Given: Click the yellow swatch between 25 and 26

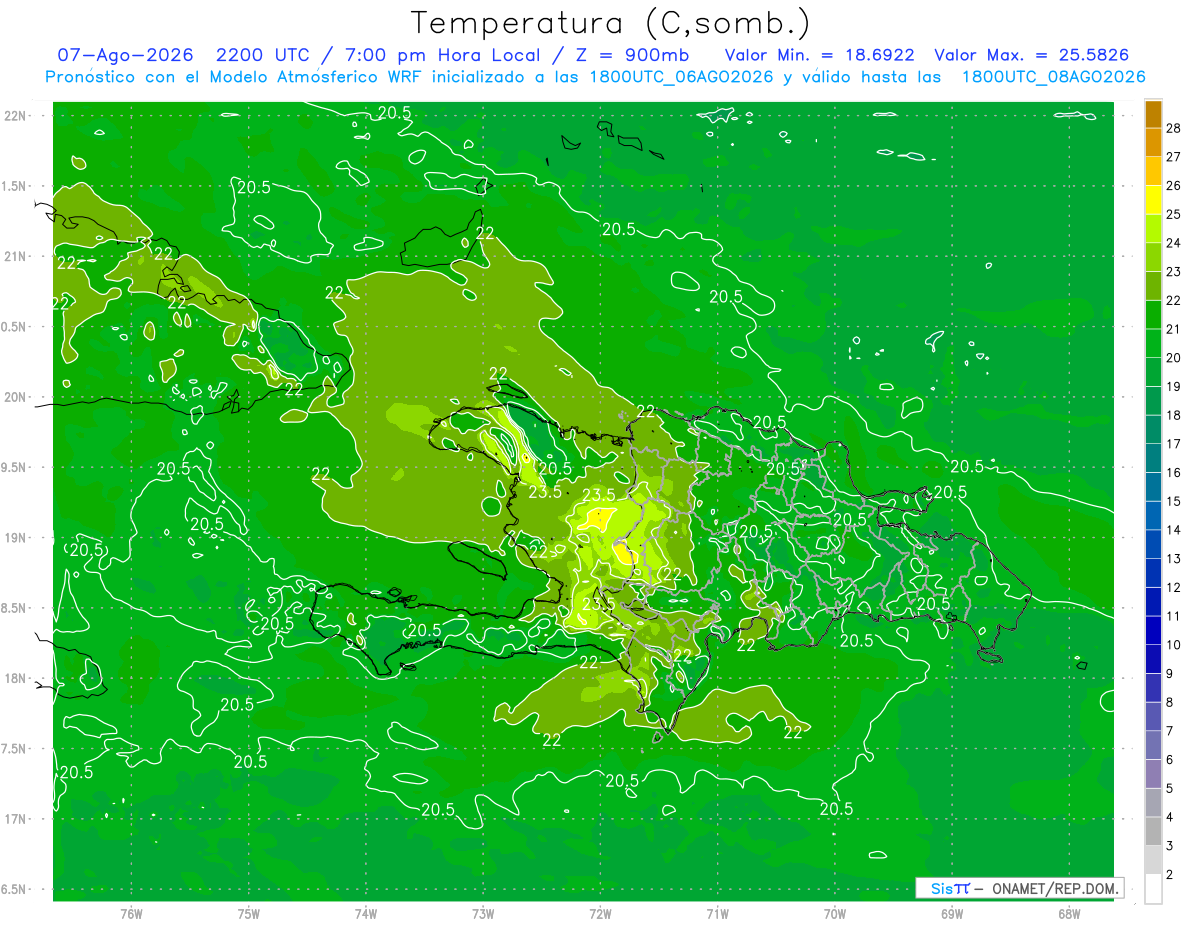Looking at the screenshot, I should pyautogui.click(x=1153, y=200).
